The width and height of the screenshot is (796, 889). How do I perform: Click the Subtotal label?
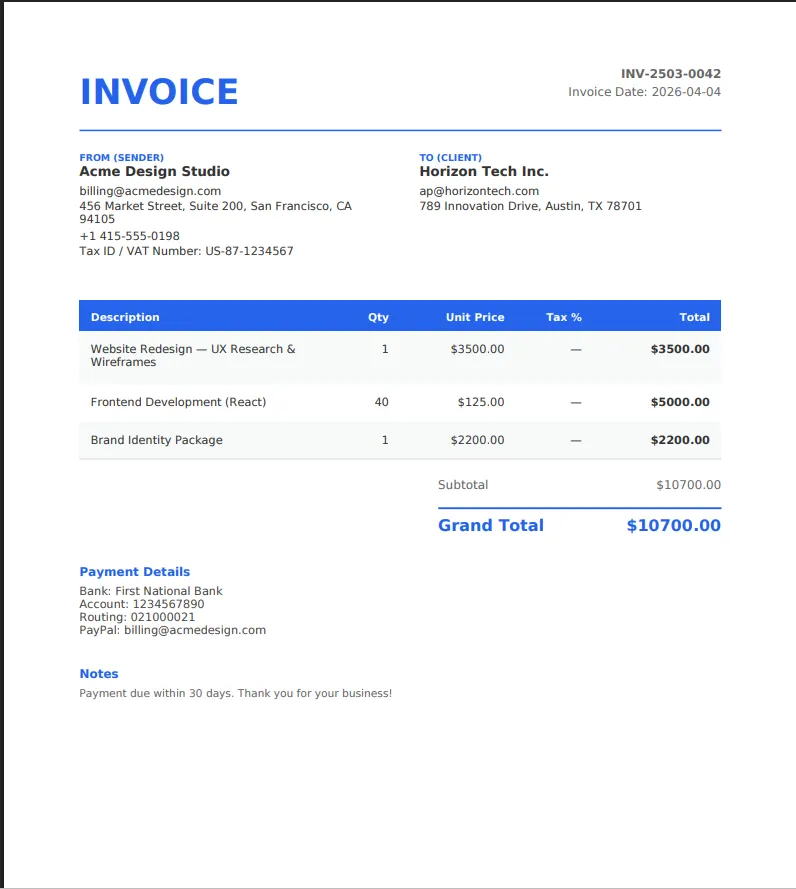tap(463, 485)
